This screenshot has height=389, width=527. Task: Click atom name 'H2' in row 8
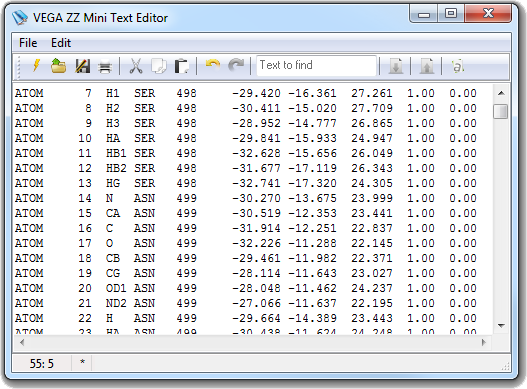point(113,108)
